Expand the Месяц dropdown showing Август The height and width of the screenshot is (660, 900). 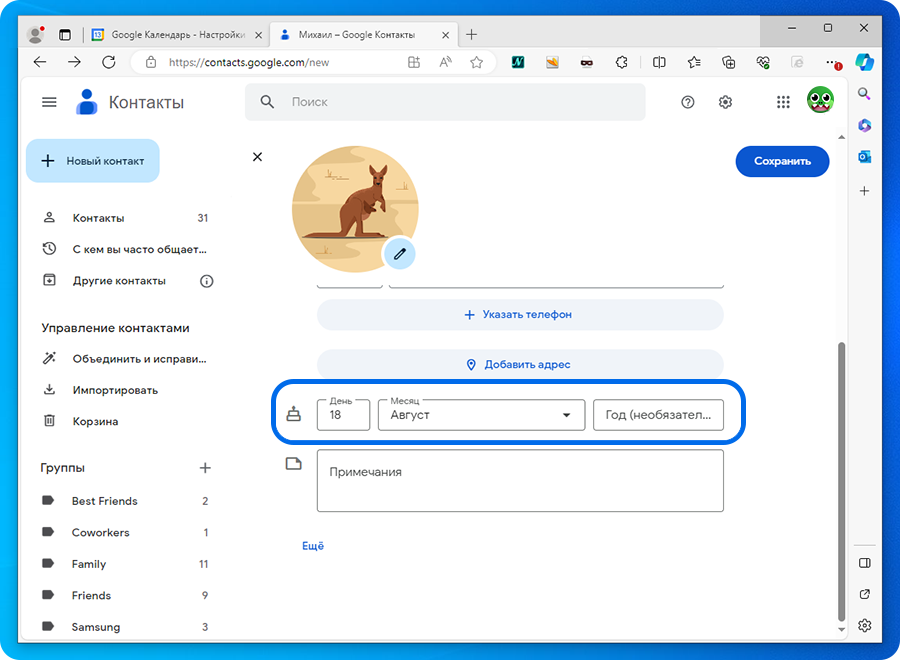481,415
